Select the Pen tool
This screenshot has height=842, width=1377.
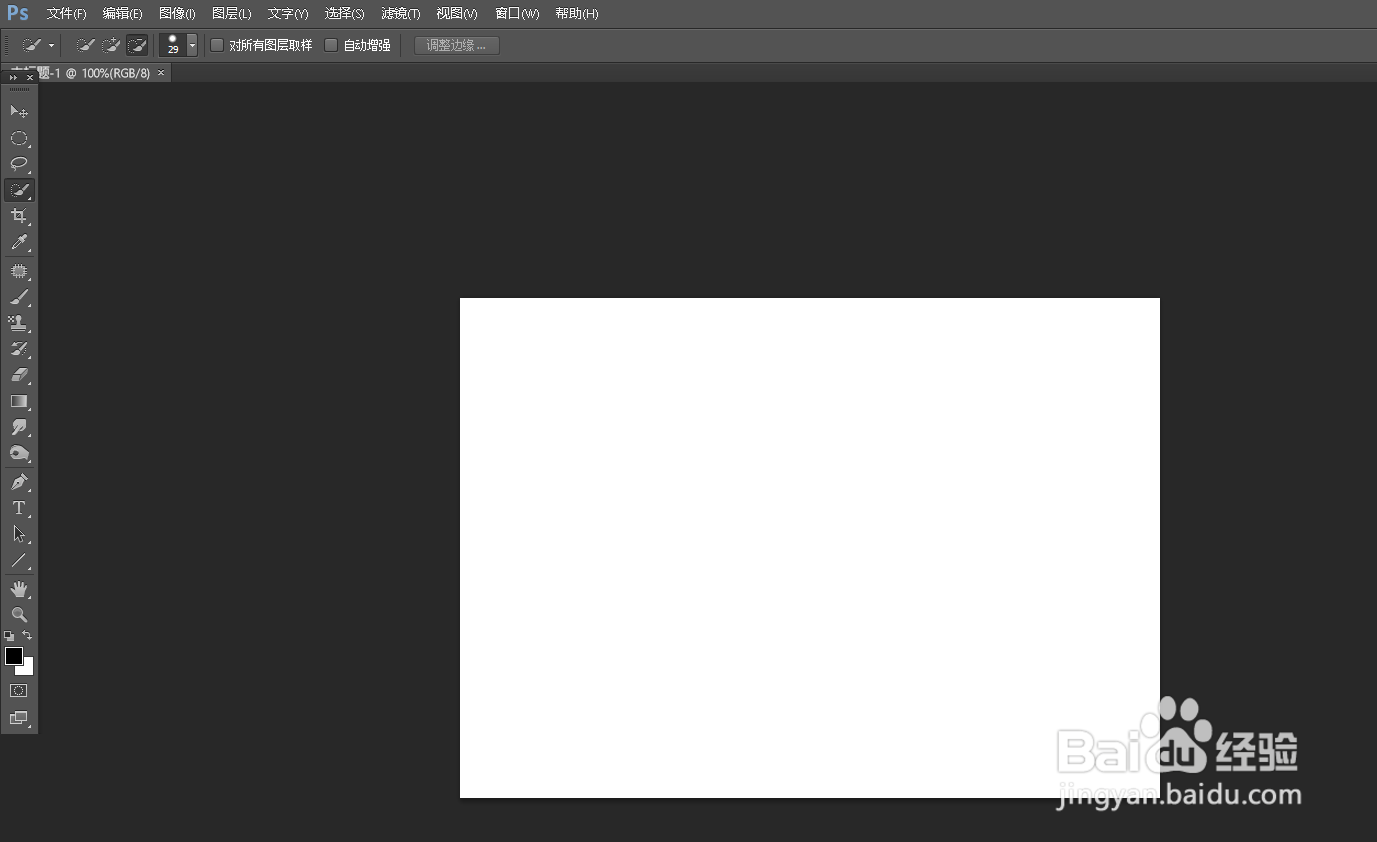pyautogui.click(x=18, y=481)
